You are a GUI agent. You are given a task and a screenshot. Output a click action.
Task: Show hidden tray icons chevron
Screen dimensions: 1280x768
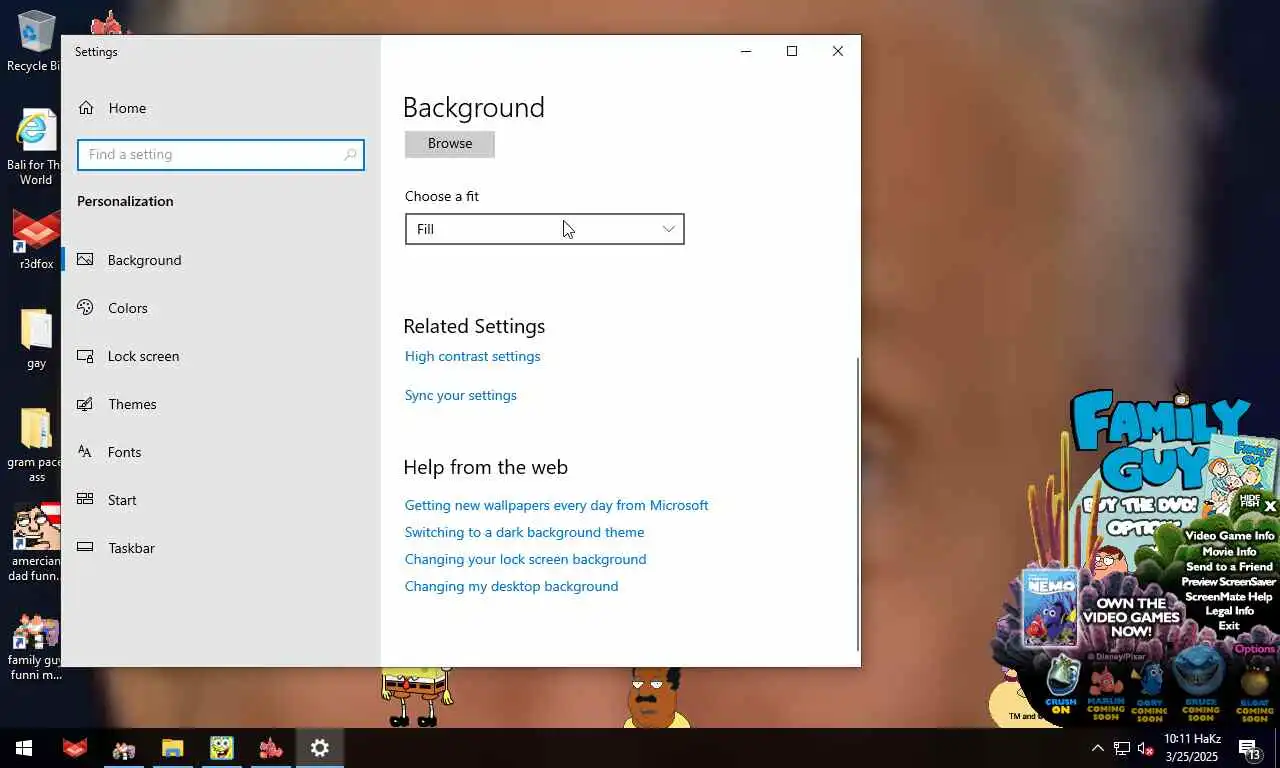pyautogui.click(x=1097, y=748)
